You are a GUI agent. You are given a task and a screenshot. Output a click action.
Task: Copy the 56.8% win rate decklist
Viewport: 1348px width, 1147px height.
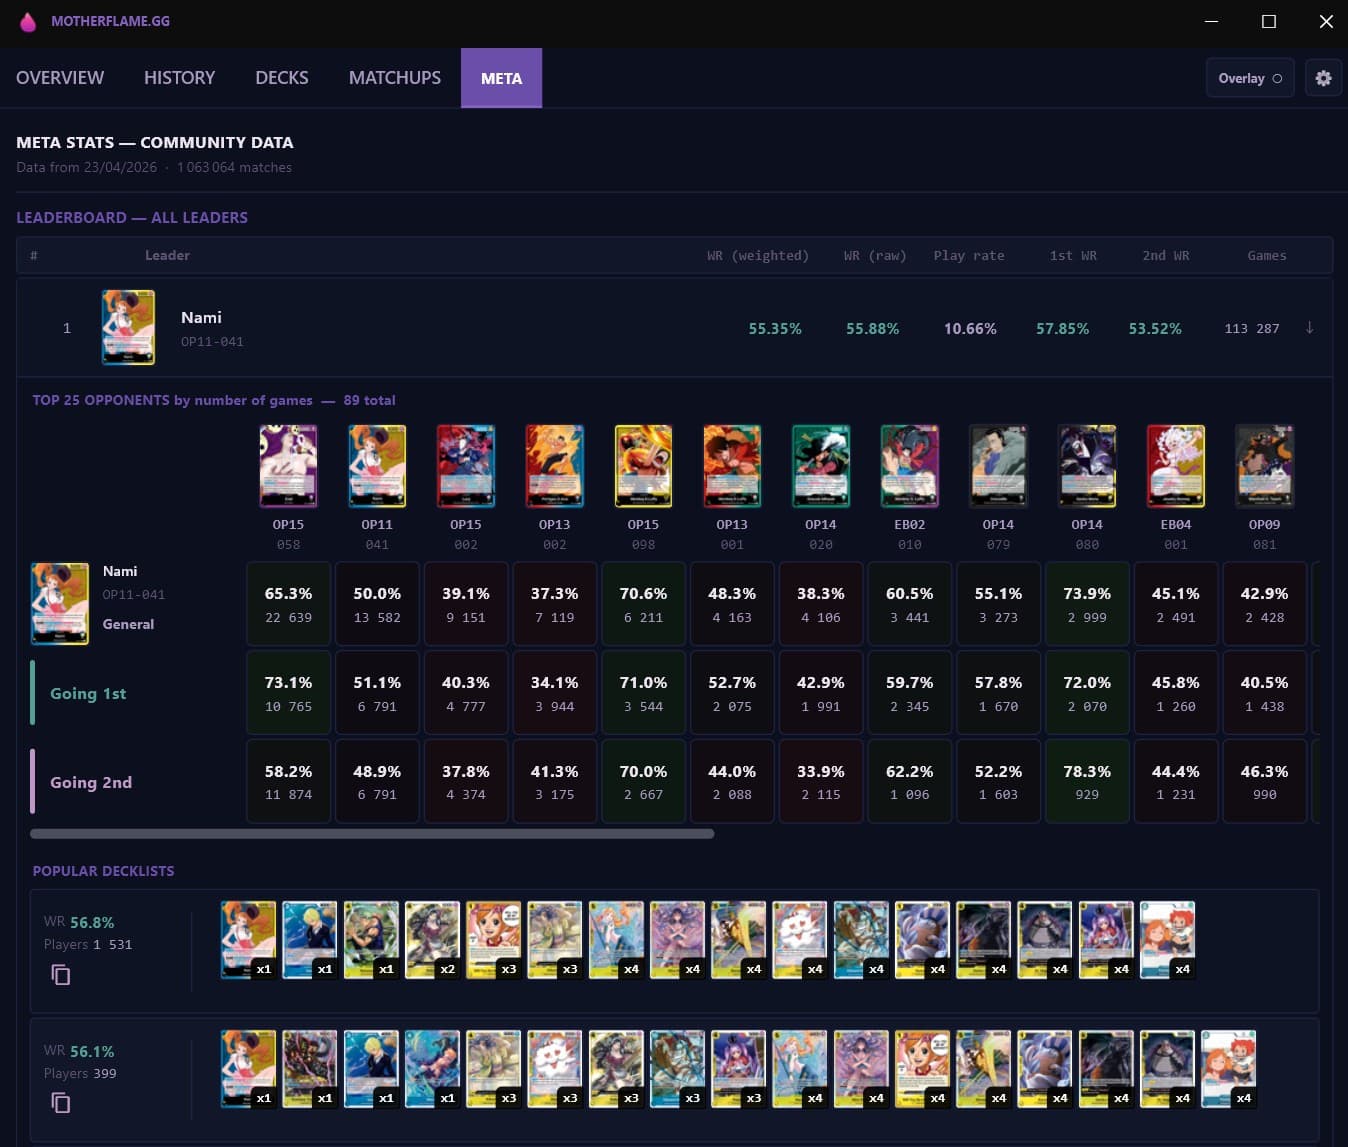[61, 974]
